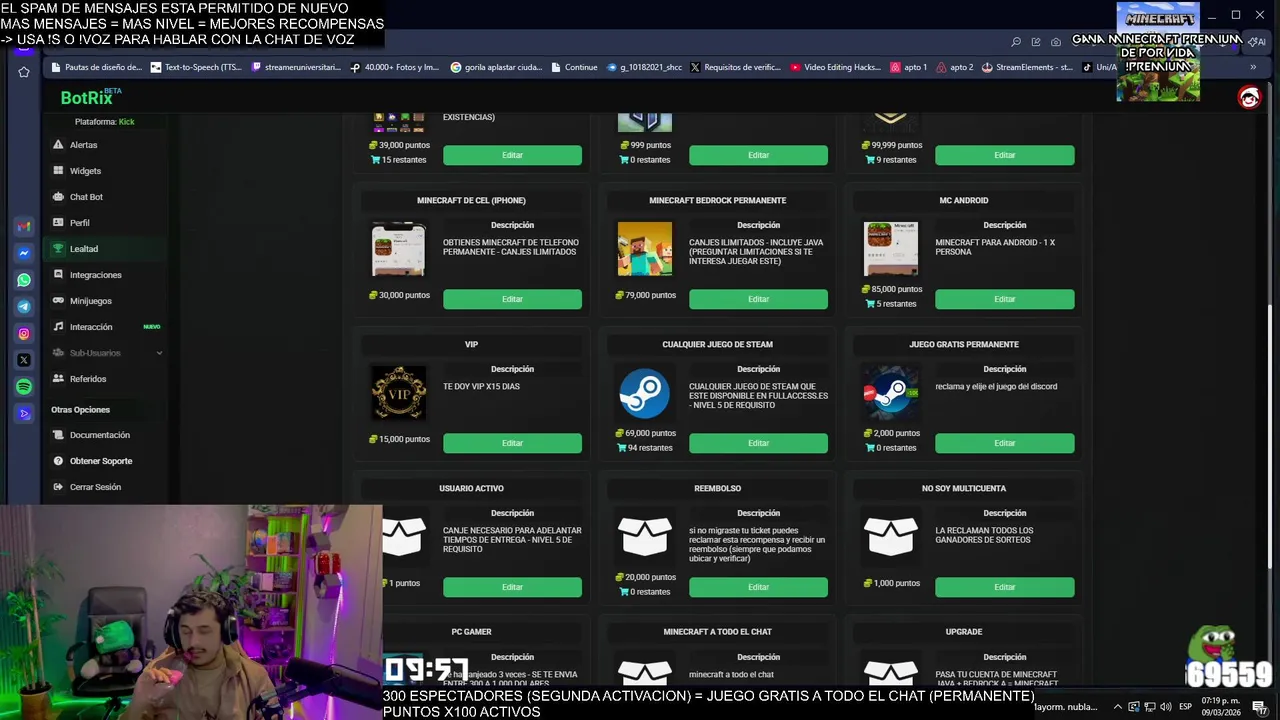
Task: Click the Reembolso box icon
Action: coord(644,537)
